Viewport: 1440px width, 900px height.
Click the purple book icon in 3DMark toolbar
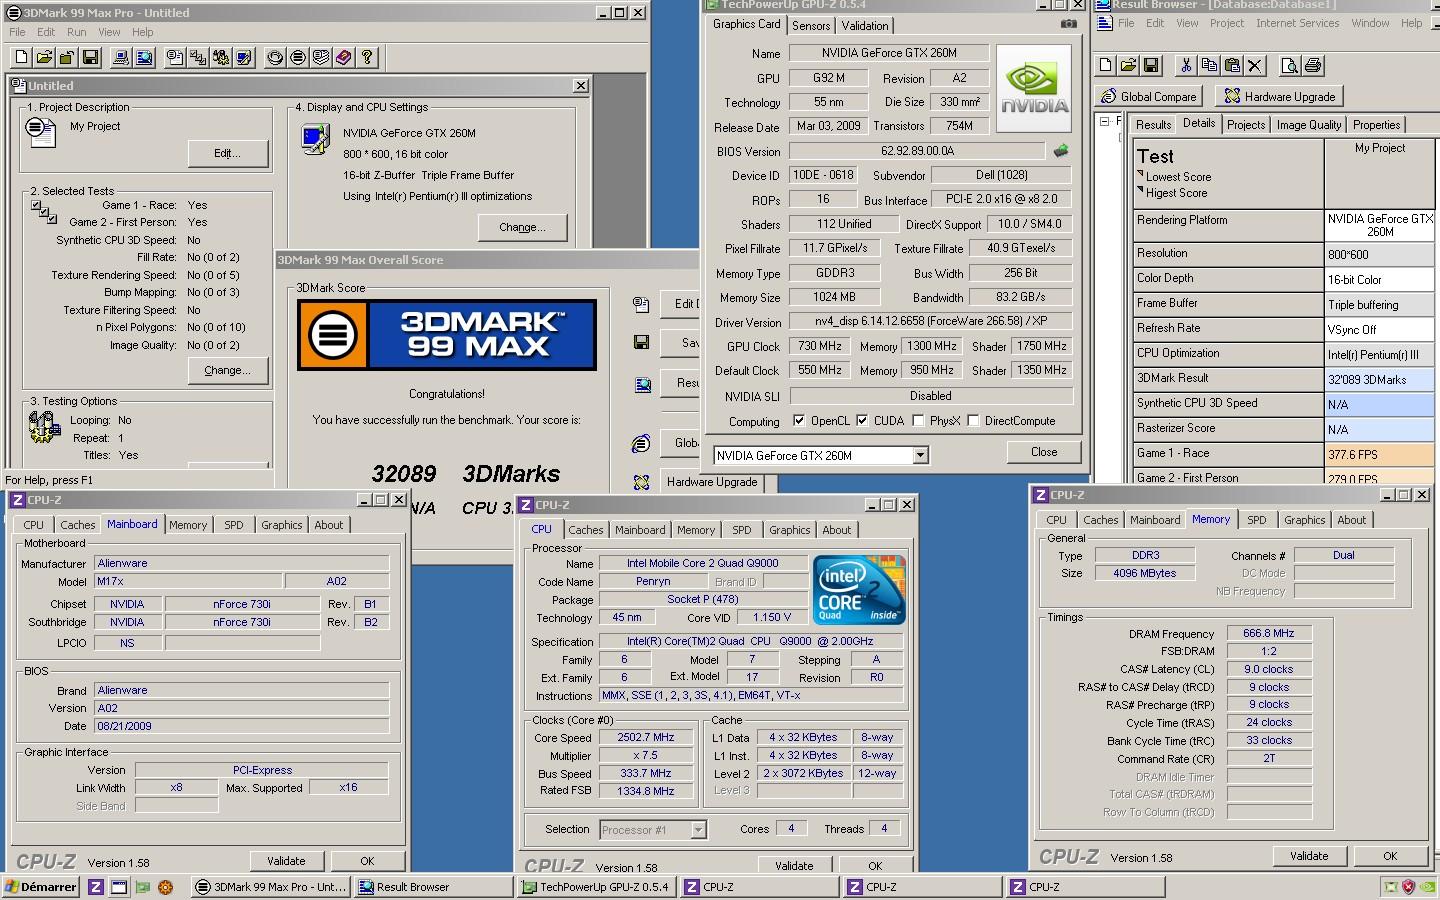[344, 58]
